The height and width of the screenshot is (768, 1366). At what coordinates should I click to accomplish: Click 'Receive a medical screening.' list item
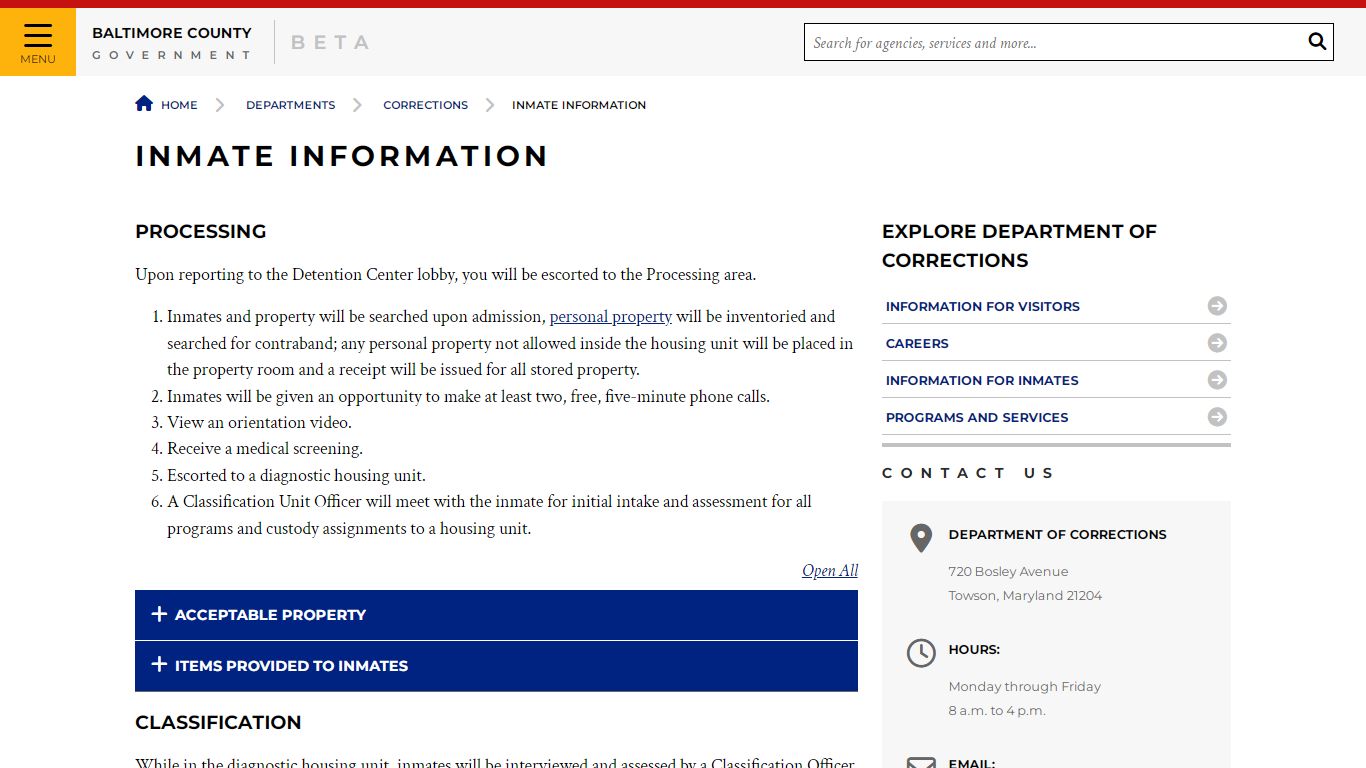265,448
